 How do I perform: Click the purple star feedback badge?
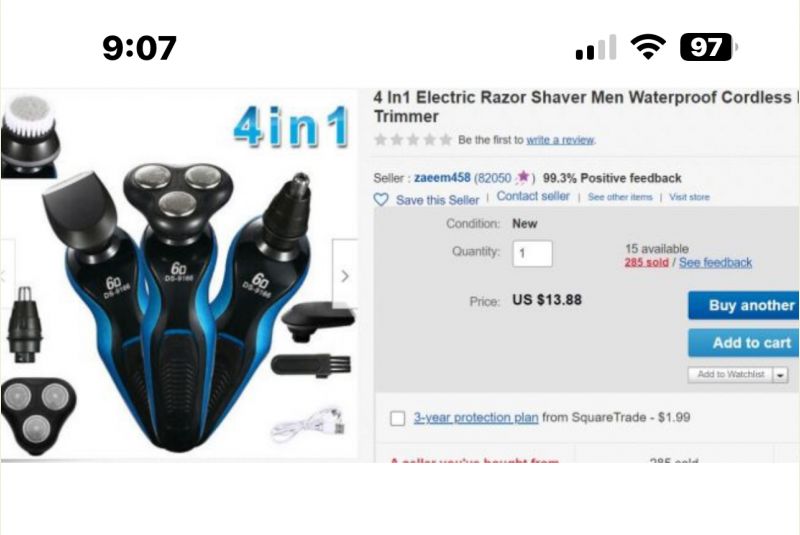click(523, 177)
